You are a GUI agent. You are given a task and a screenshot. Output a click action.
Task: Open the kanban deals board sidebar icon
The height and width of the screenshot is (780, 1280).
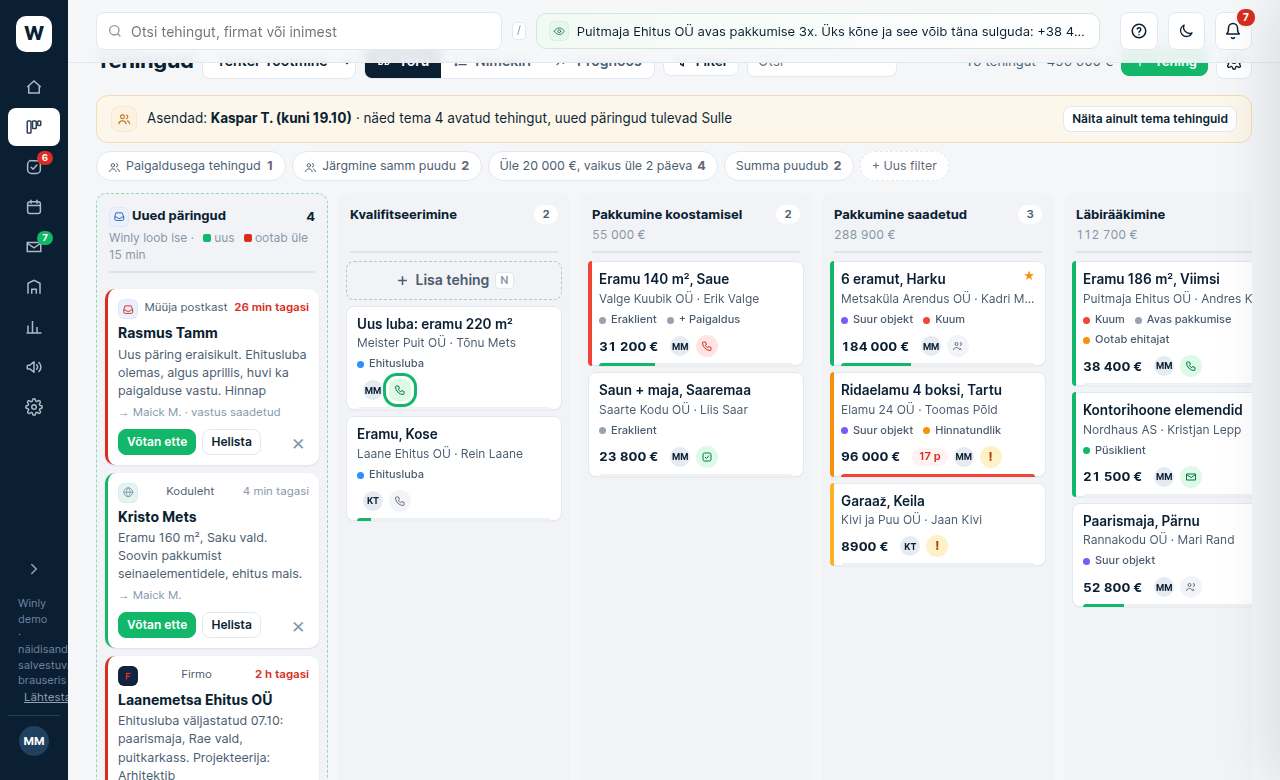34,127
